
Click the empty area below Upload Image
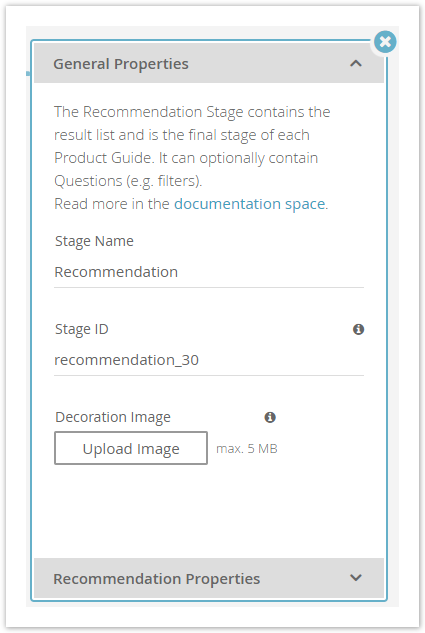pyautogui.click(x=209, y=511)
